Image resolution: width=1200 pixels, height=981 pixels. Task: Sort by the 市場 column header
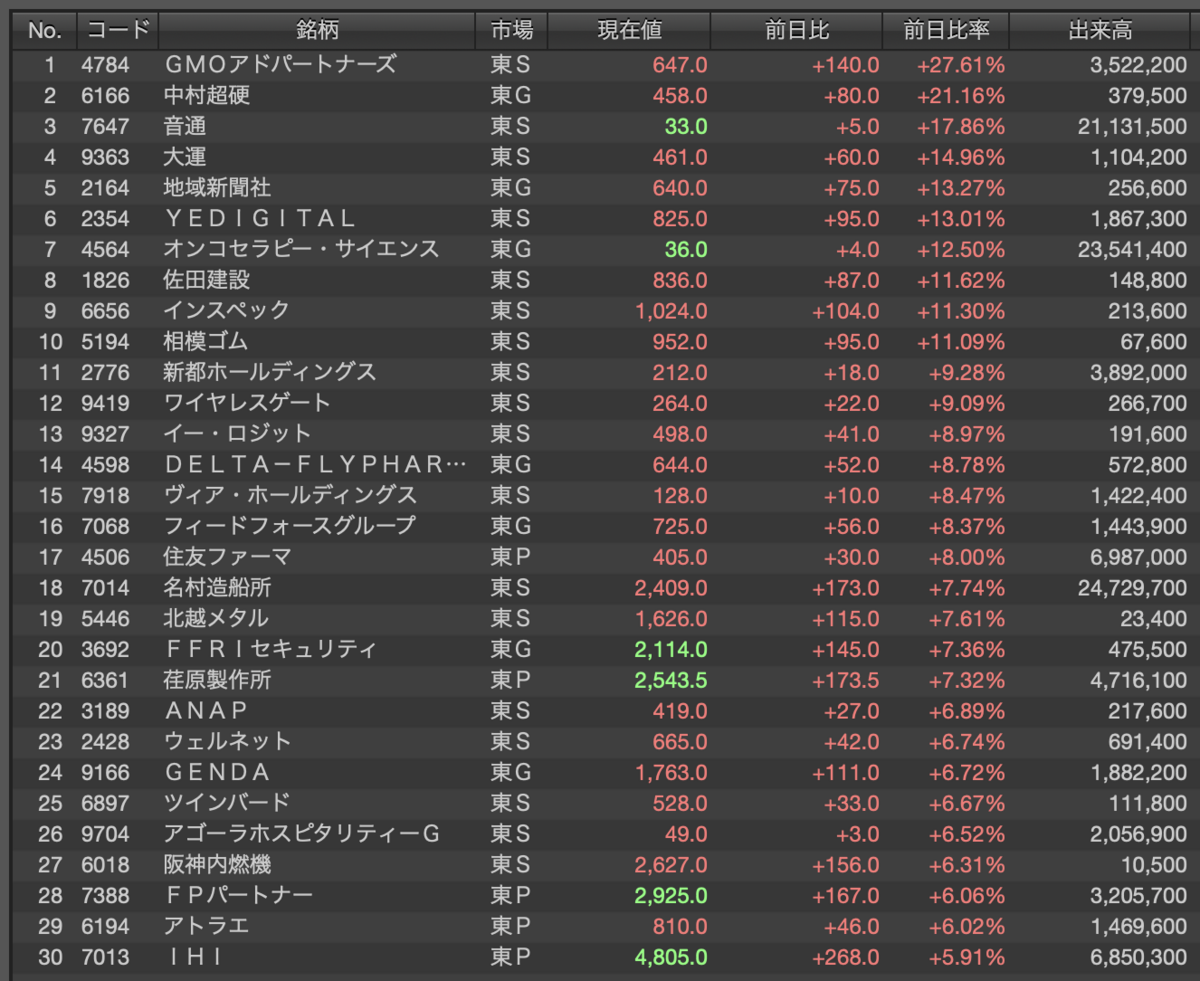click(512, 31)
